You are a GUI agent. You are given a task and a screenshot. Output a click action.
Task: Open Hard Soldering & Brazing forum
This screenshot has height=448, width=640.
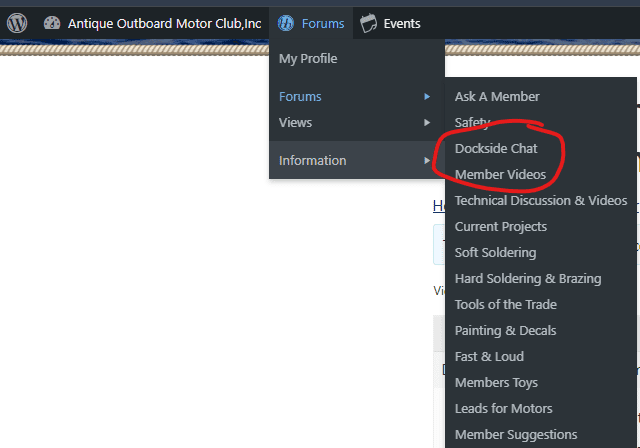528,279
